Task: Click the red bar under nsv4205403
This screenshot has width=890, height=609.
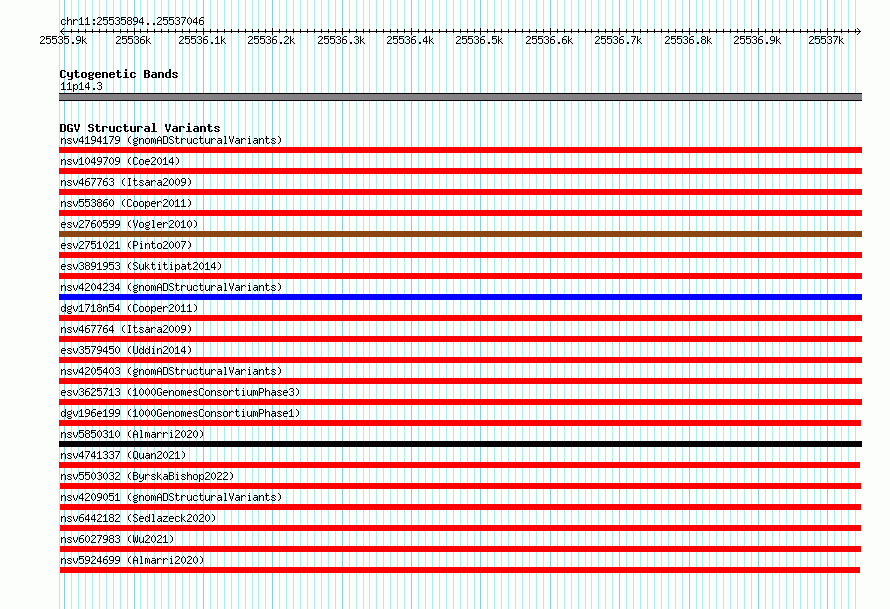Action: click(460, 381)
